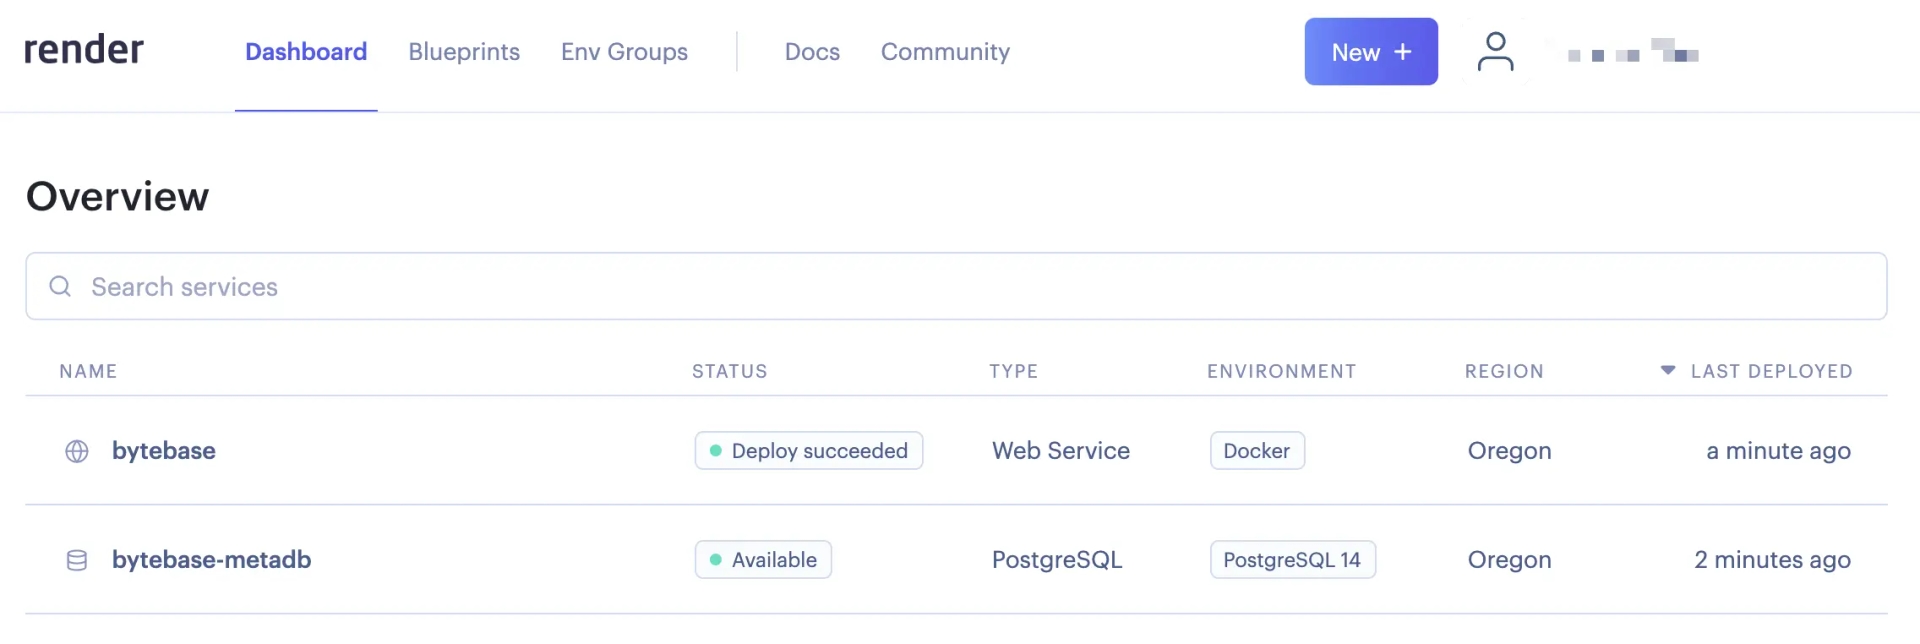Viewport: 1920px width, 644px height.
Task: Click the PostgreSQL 14 environment tag
Action: click(1293, 560)
